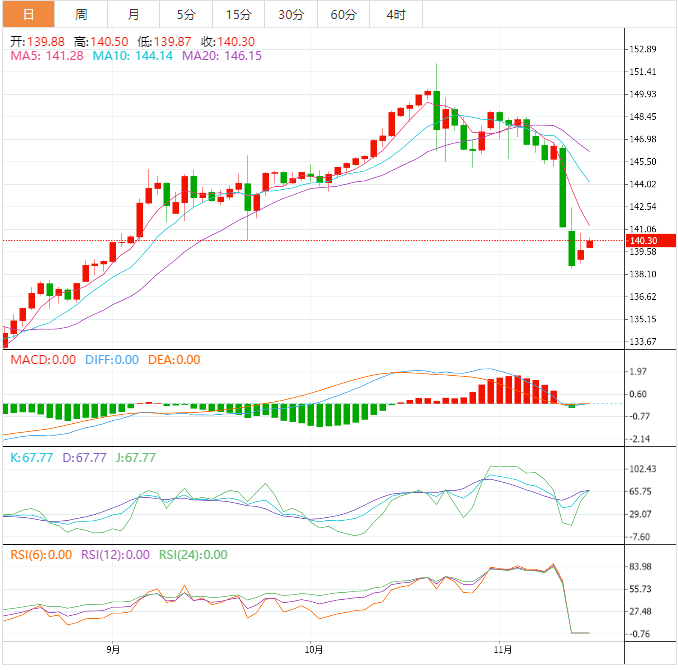Click the 145.50 price axis label
The image size is (678, 670).
643,162
